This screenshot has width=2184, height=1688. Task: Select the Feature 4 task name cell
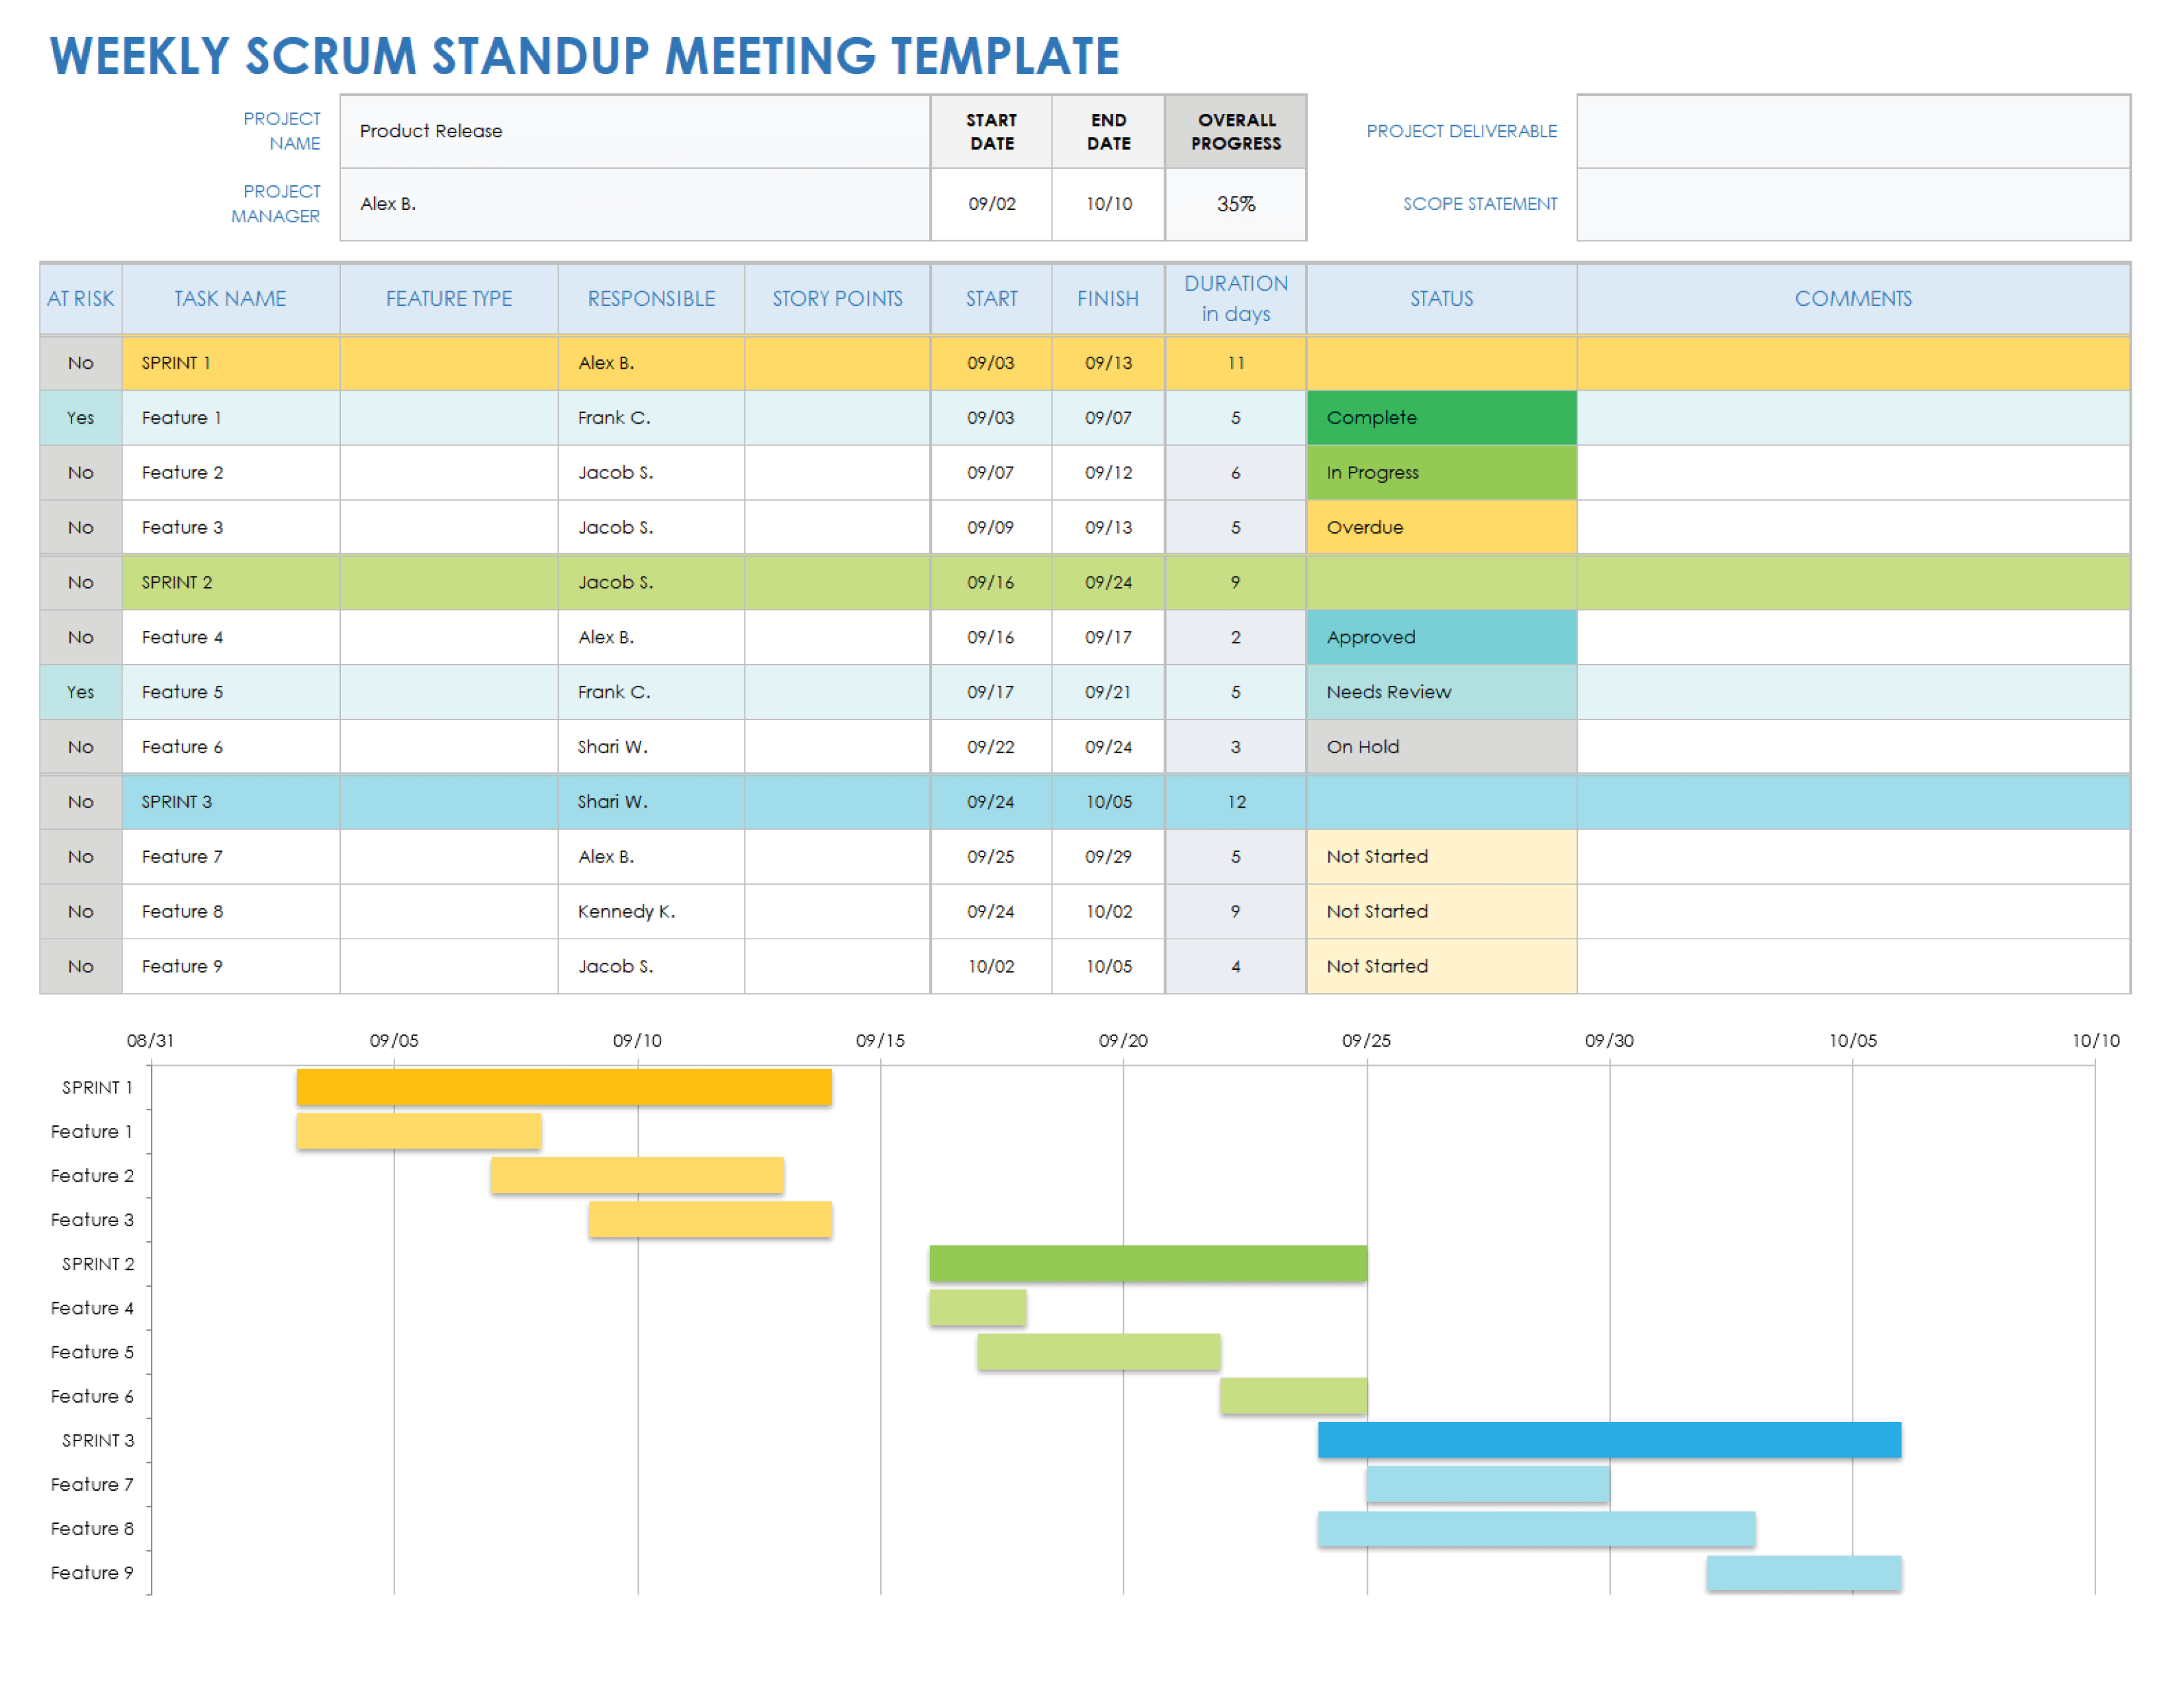[x=230, y=637]
